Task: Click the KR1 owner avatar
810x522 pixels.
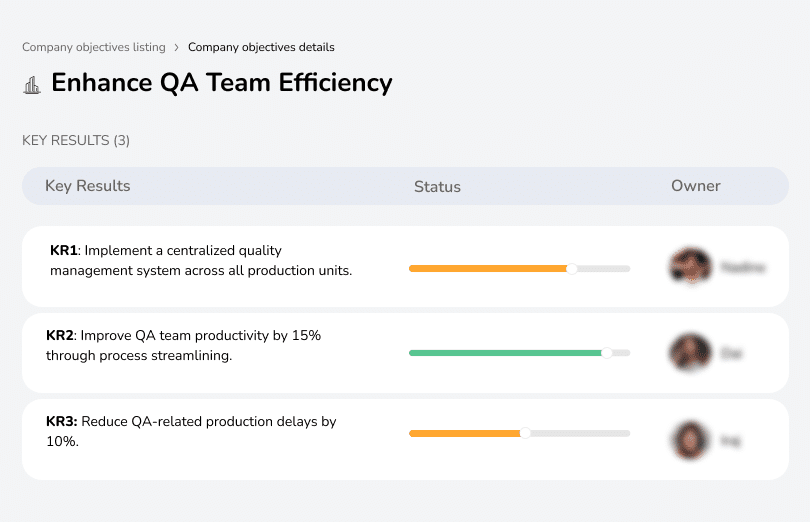Action: [691, 266]
